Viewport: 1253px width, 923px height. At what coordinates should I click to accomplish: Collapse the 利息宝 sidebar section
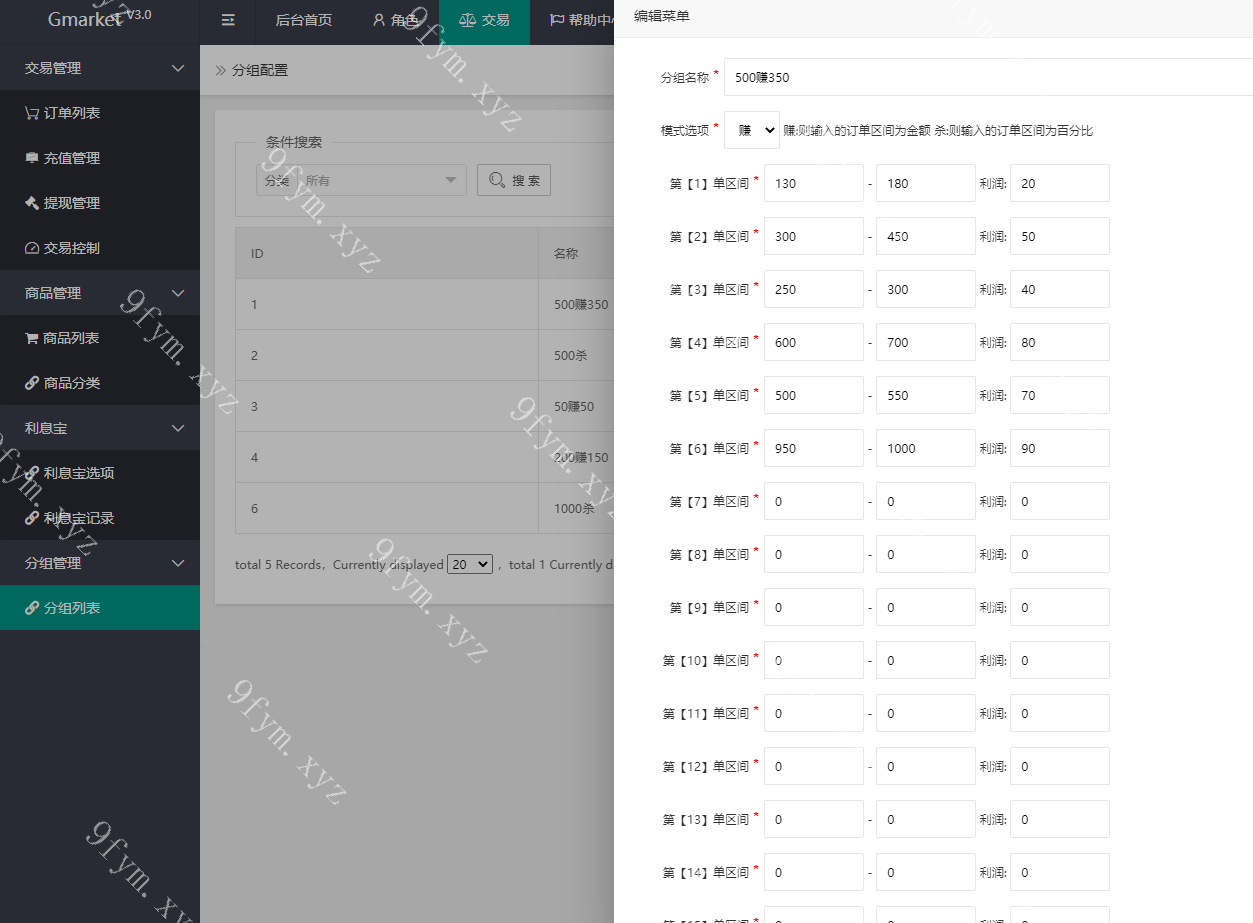(100, 428)
